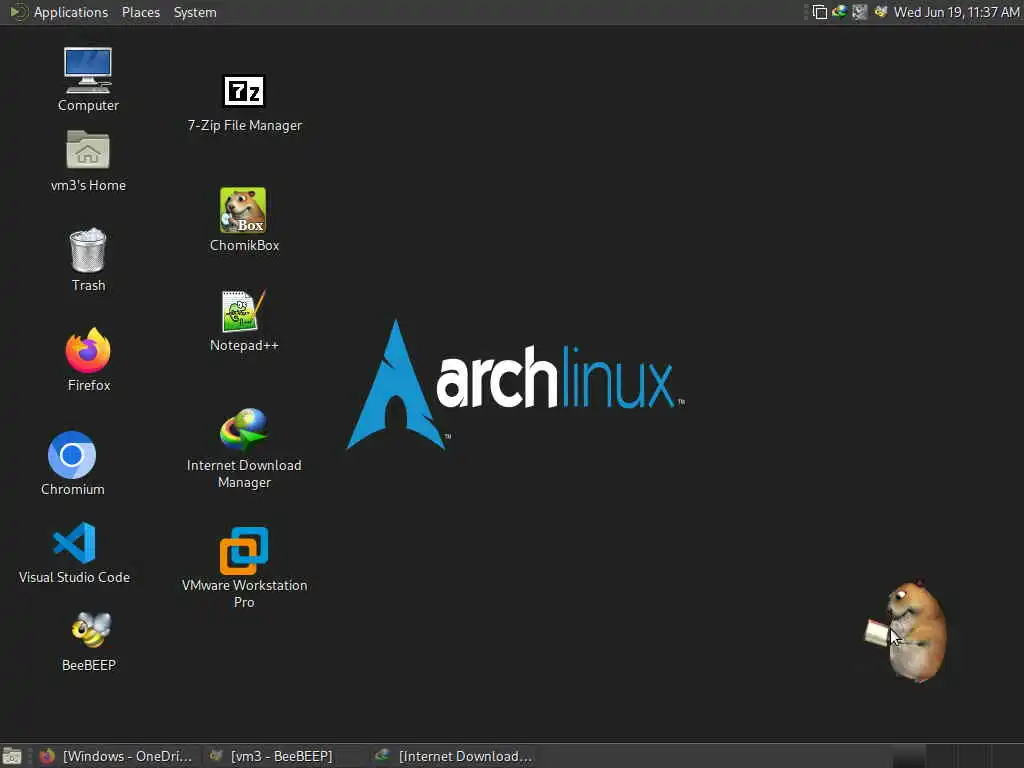Screen dimensions: 1024x768
Task: Click the BeeBEEP bee tray icon
Action: [881, 12]
